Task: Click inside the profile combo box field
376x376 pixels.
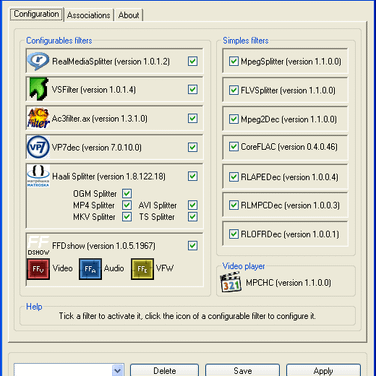Action: coord(63,370)
